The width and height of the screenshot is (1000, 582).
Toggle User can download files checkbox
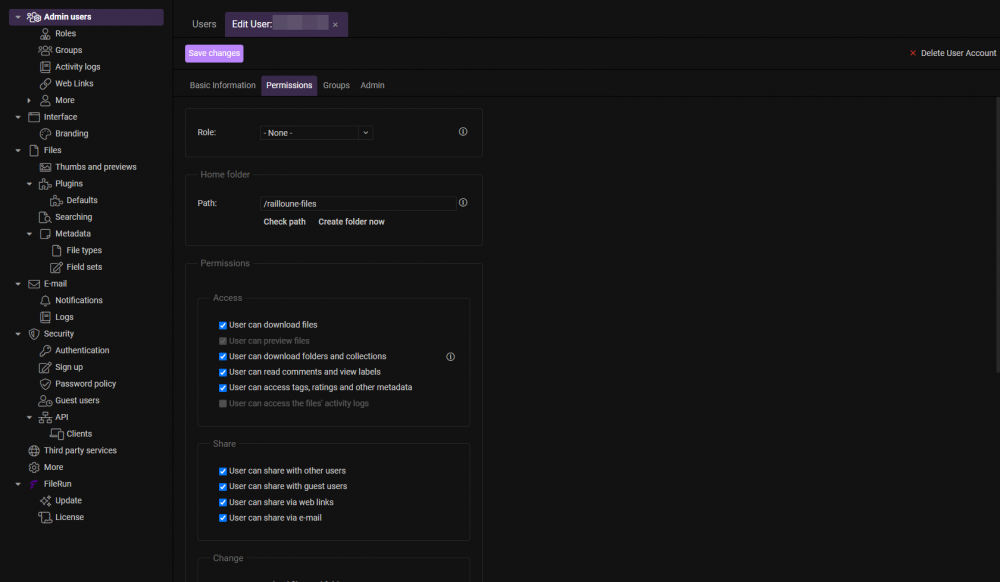tap(223, 325)
